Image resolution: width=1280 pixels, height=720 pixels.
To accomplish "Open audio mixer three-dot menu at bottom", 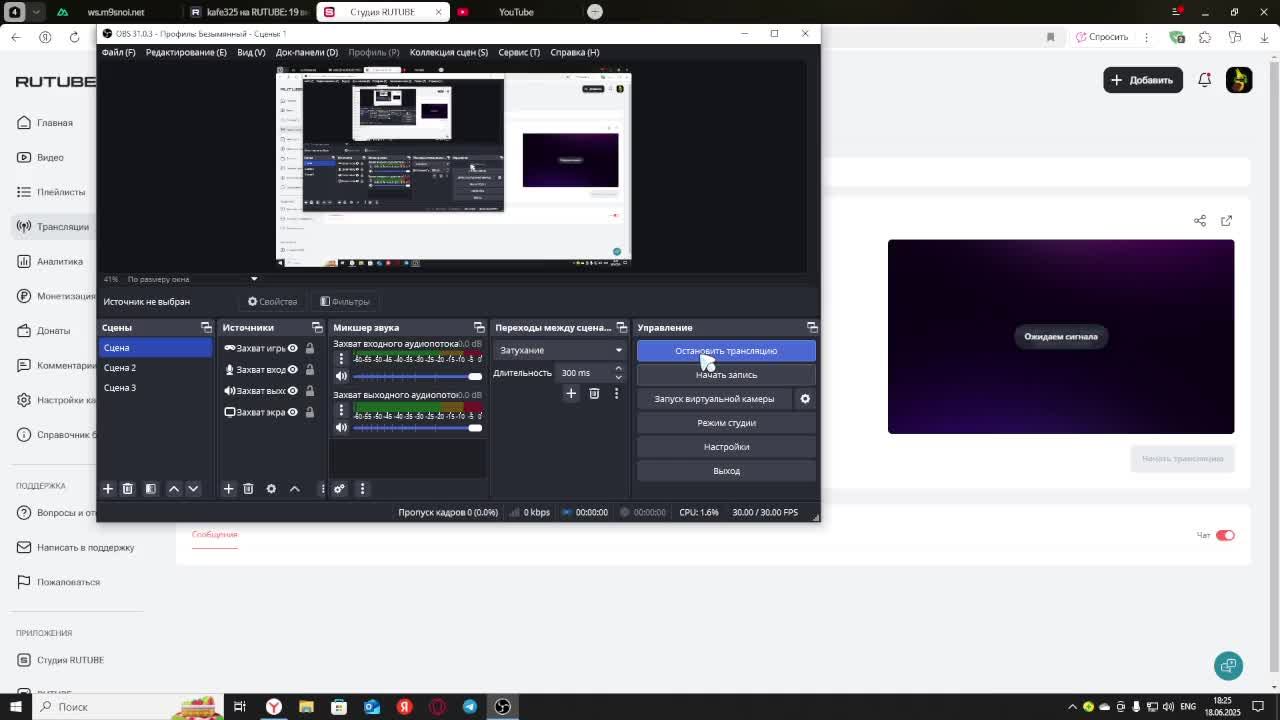I will (362, 489).
